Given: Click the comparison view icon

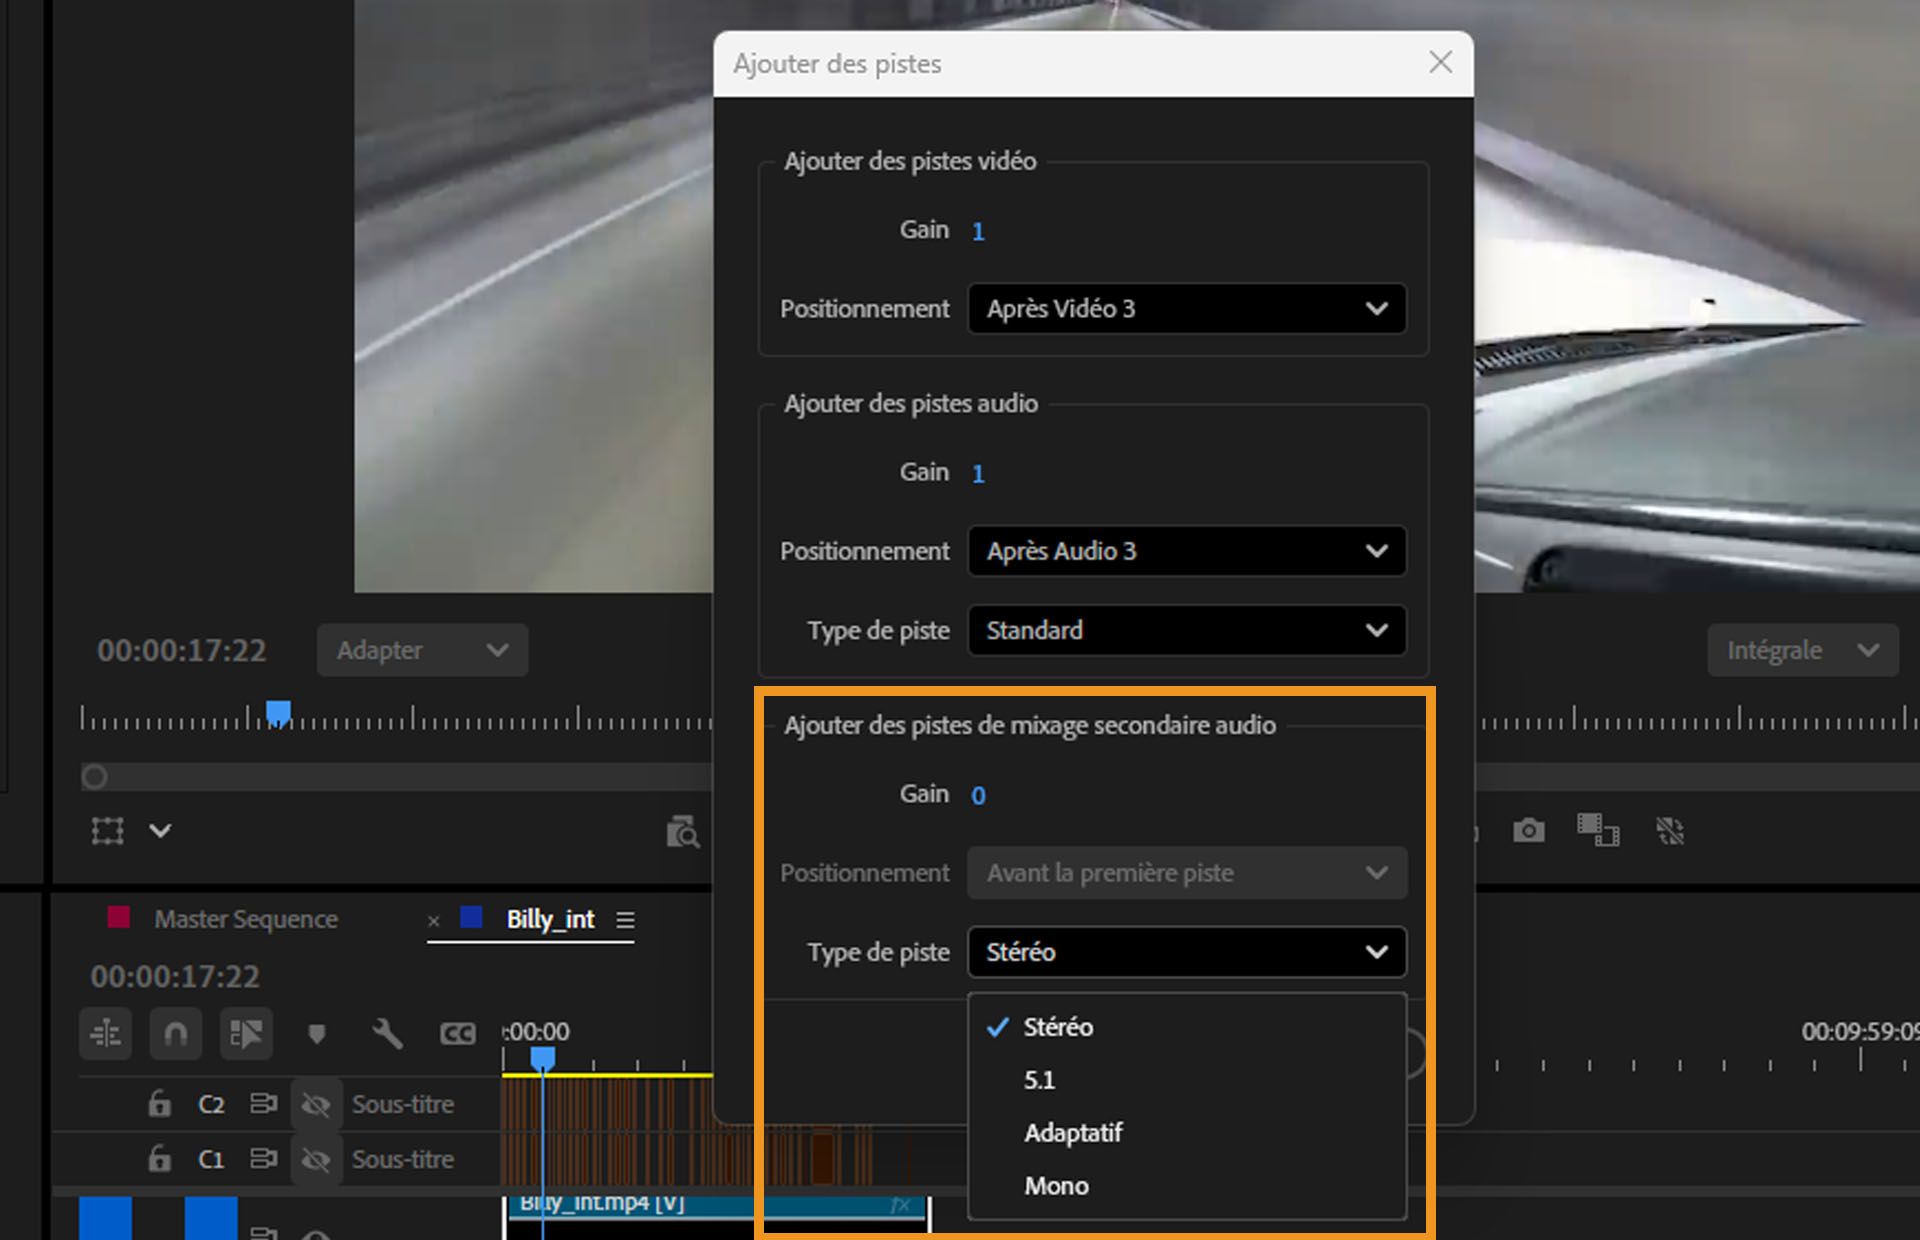Looking at the screenshot, I should (1597, 830).
